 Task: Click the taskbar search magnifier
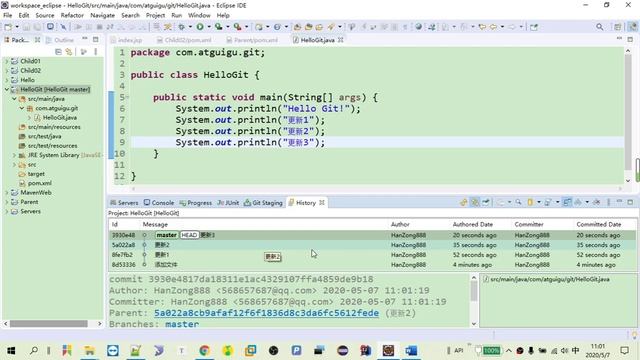pyautogui.click(x=34, y=350)
